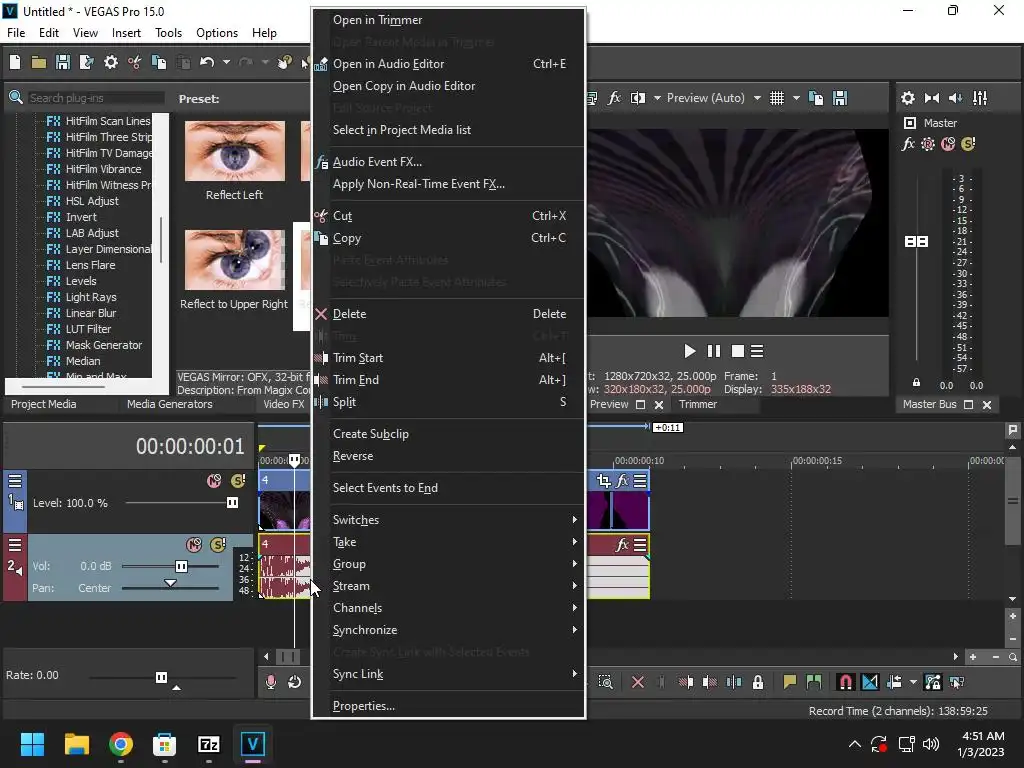This screenshot has height=768, width=1024.
Task: Click the yellow Insert Marker icon
Action: coord(790,682)
